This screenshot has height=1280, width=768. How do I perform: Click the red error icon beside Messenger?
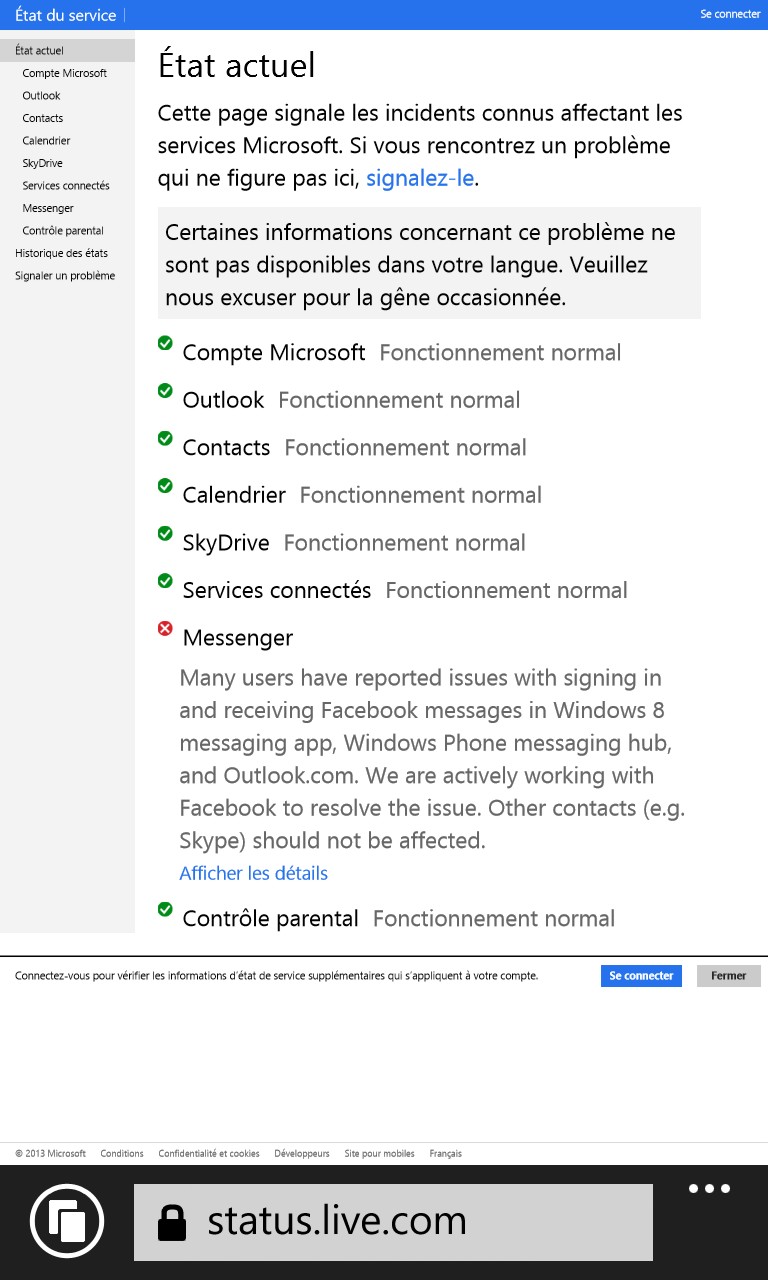pos(165,629)
